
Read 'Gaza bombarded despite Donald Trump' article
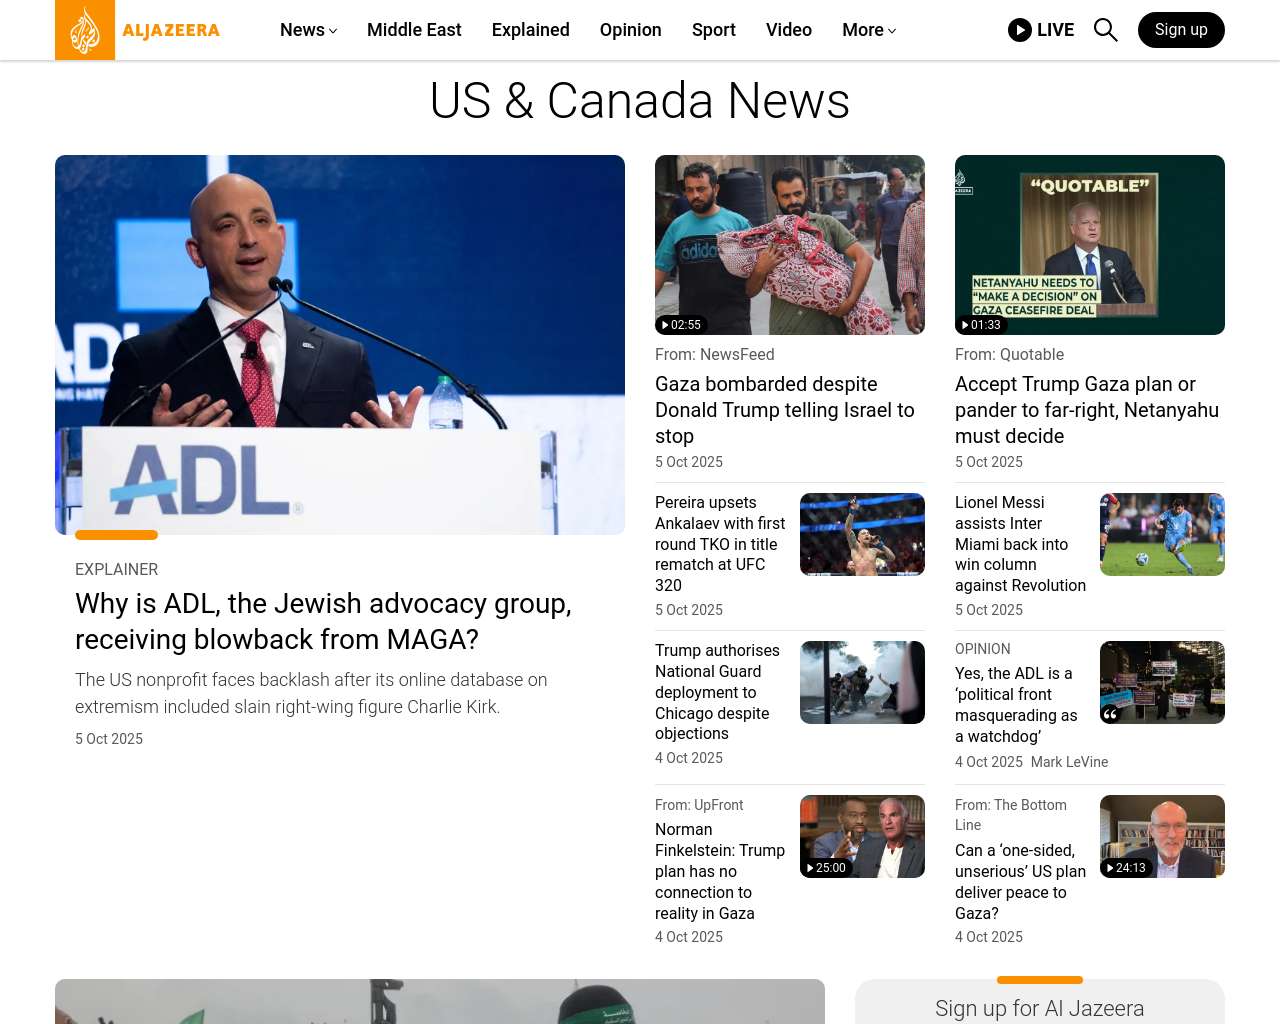pyautogui.click(x=785, y=410)
